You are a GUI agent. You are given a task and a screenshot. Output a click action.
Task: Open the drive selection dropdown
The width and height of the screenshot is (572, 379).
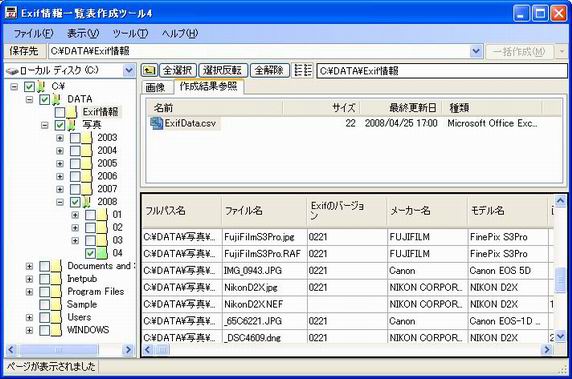click(129, 70)
